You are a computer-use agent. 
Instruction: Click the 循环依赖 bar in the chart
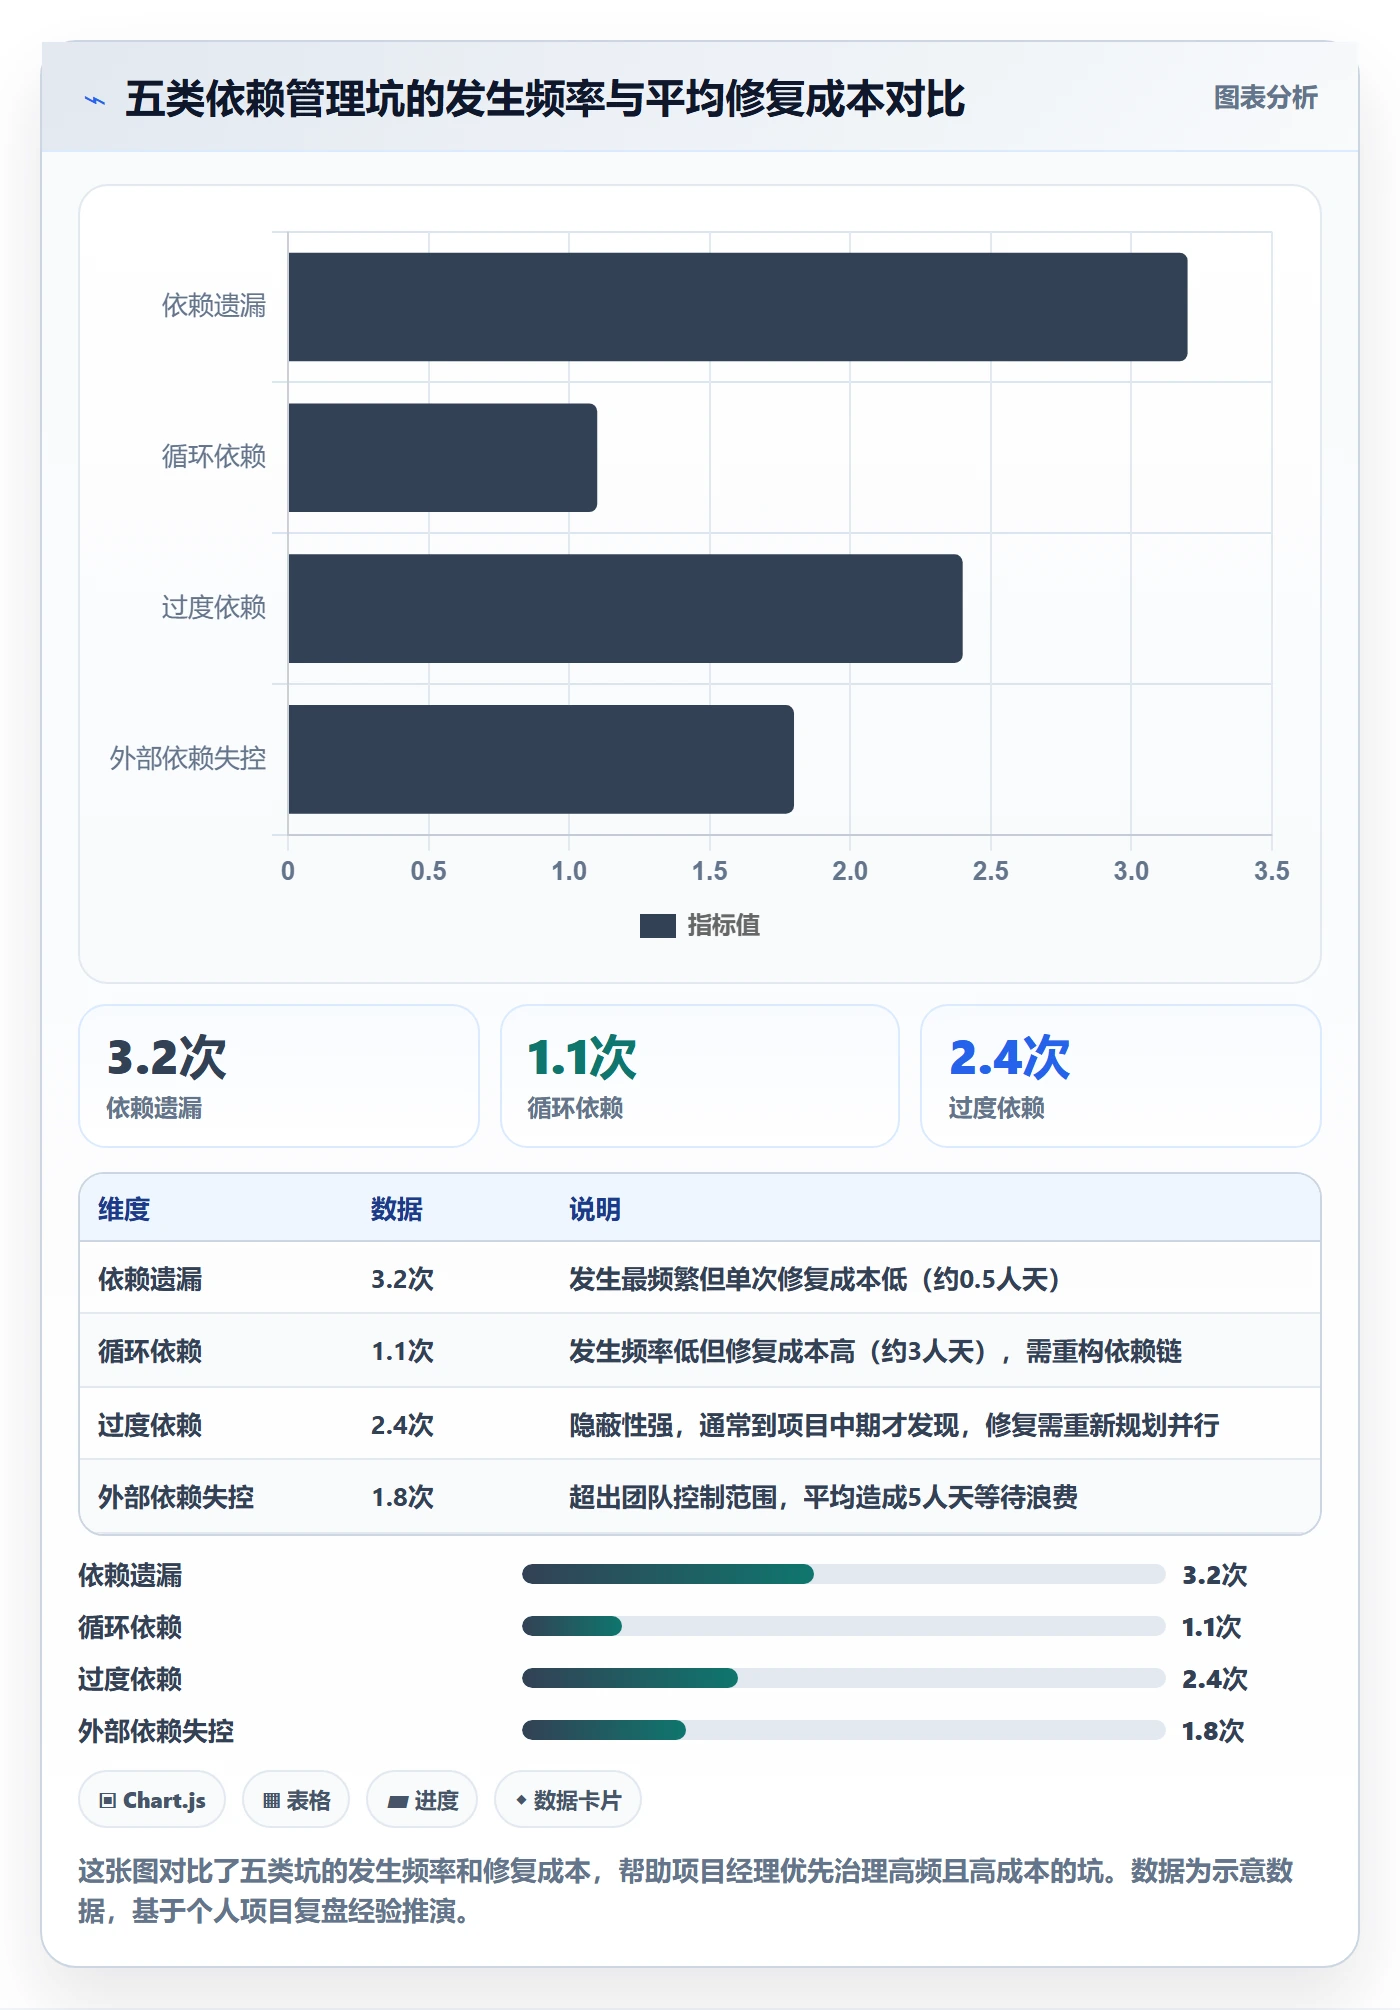[x=443, y=458]
